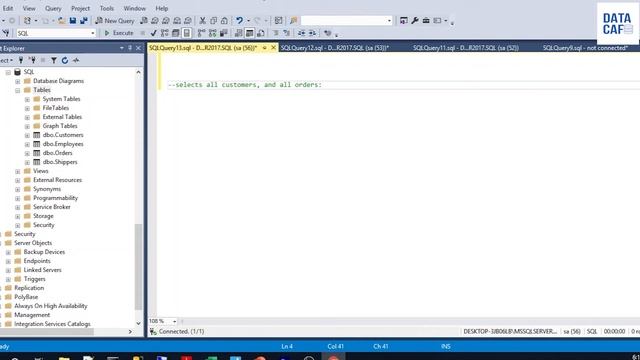The image size is (640, 360).
Task: Open the Toolbox icon in toolbar
Action: coord(426,20)
